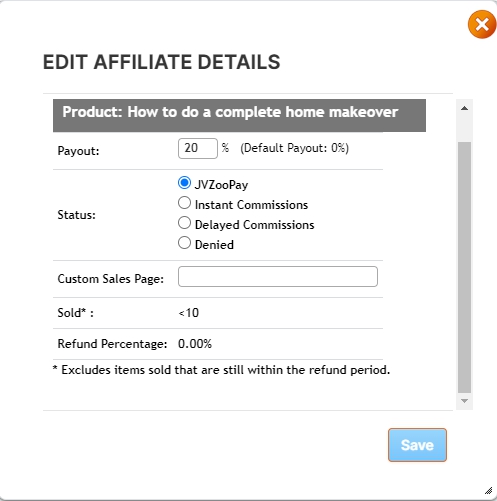Click the Sold value <10
497x501 pixels.
(188, 313)
